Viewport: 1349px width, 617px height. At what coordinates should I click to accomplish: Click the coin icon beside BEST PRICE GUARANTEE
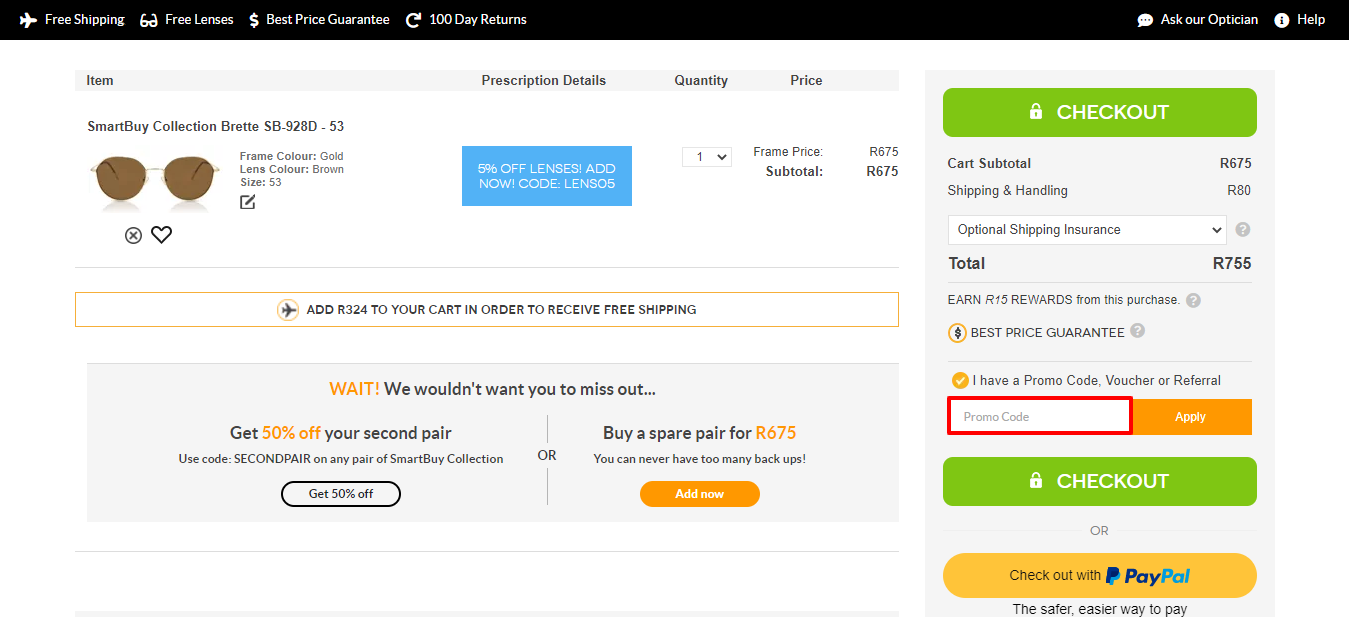957,333
